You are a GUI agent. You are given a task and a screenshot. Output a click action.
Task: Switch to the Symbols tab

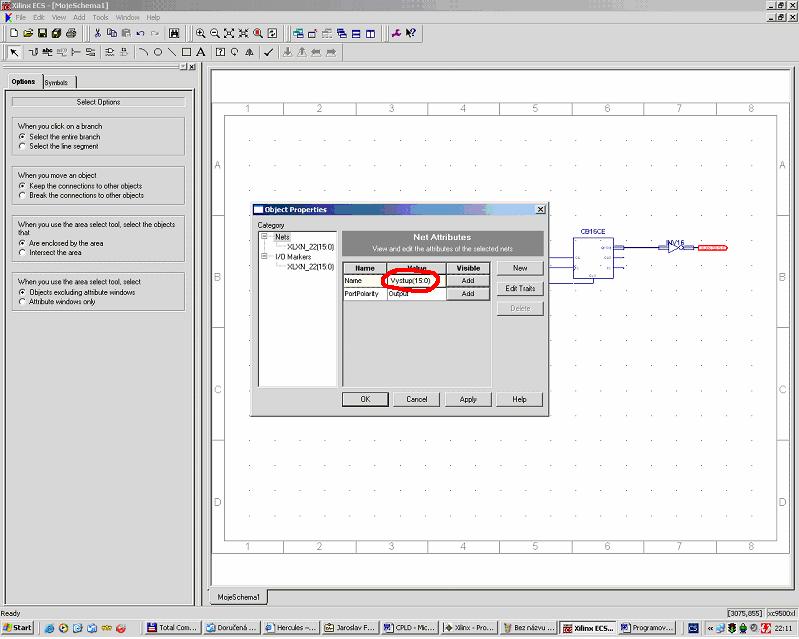[x=57, y=83]
